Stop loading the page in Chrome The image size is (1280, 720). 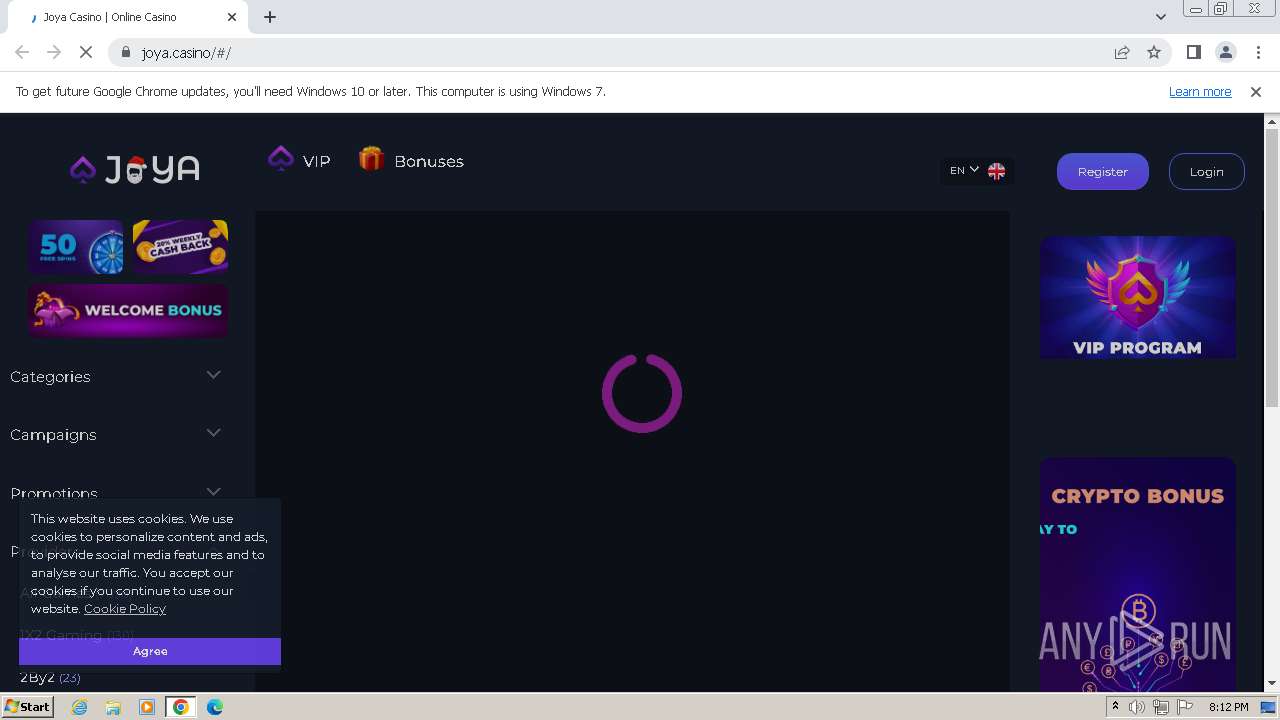click(x=86, y=52)
